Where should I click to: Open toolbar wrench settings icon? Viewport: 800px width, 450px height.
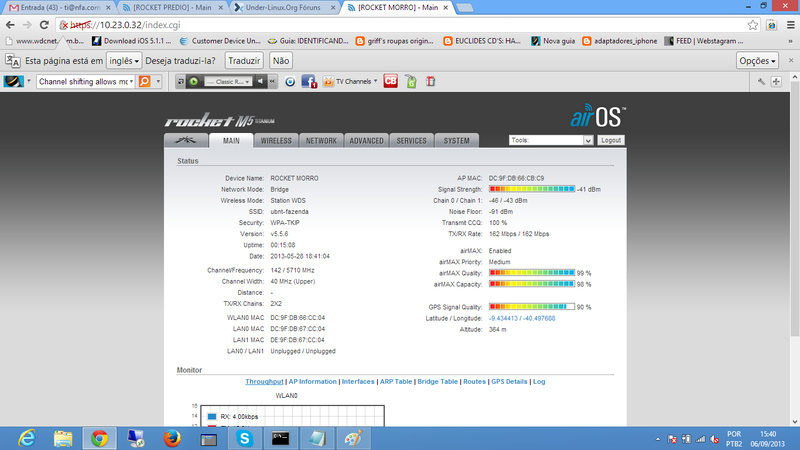click(761, 82)
